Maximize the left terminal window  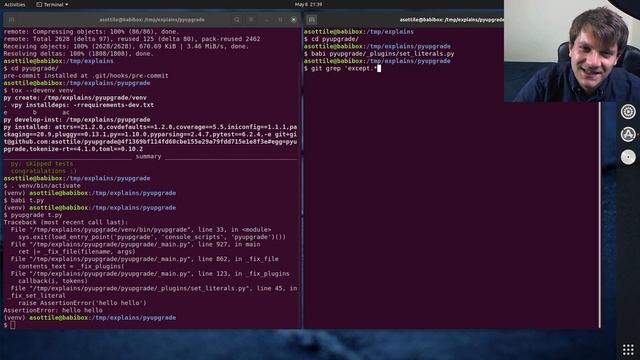click(280, 20)
